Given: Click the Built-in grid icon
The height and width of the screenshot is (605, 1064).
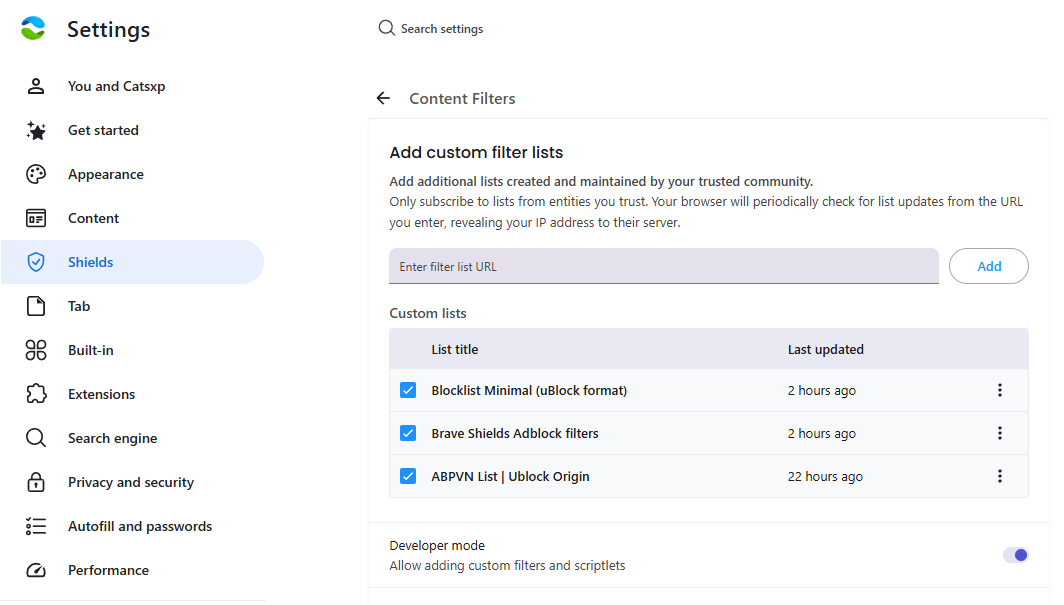Looking at the screenshot, I should coord(36,350).
